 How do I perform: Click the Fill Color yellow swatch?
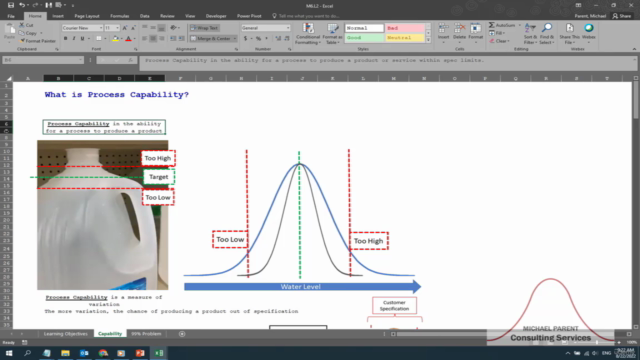(116, 38)
